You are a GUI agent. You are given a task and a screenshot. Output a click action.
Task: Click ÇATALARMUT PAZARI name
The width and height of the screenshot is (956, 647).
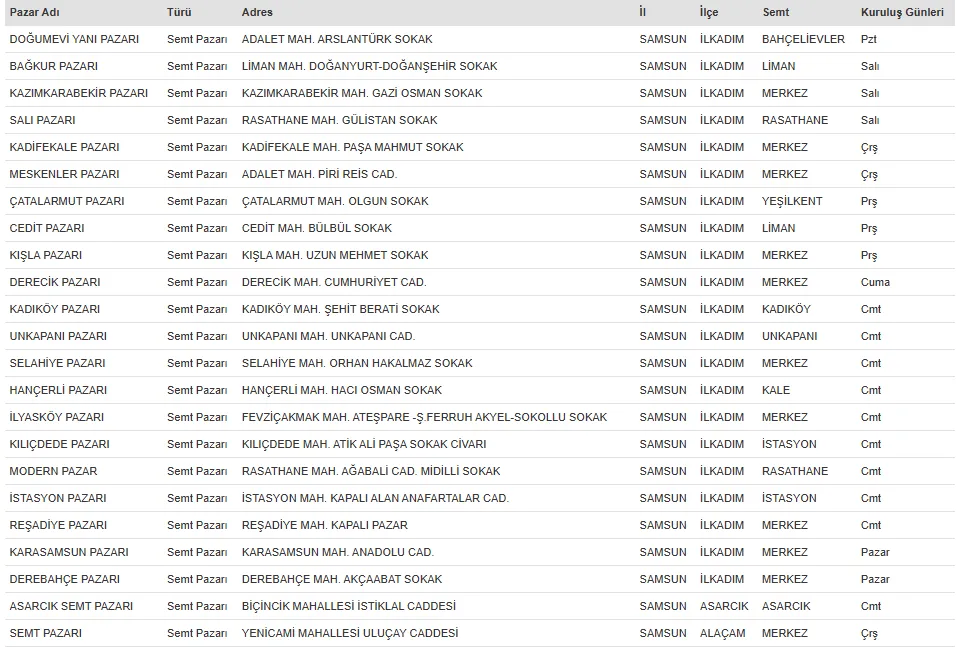[67, 201]
